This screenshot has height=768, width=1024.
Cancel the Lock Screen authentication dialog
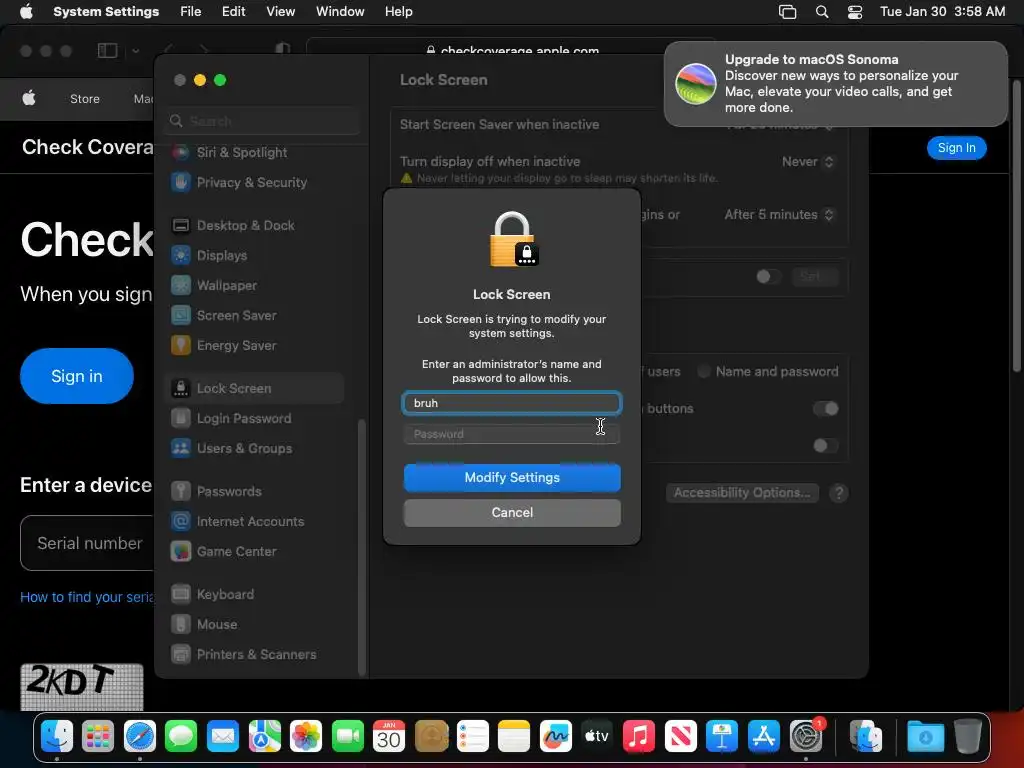point(512,513)
